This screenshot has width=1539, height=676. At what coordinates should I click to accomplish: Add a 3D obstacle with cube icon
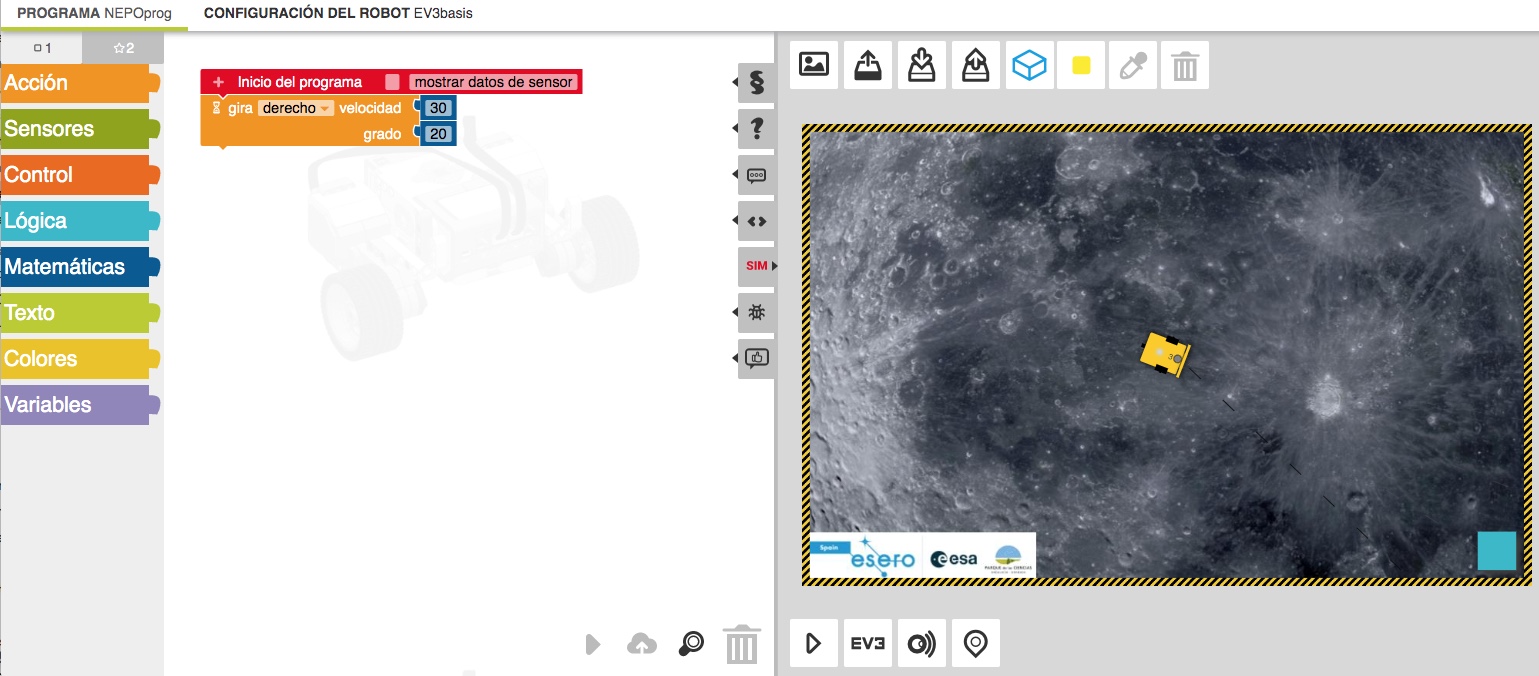tap(1029, 66)
